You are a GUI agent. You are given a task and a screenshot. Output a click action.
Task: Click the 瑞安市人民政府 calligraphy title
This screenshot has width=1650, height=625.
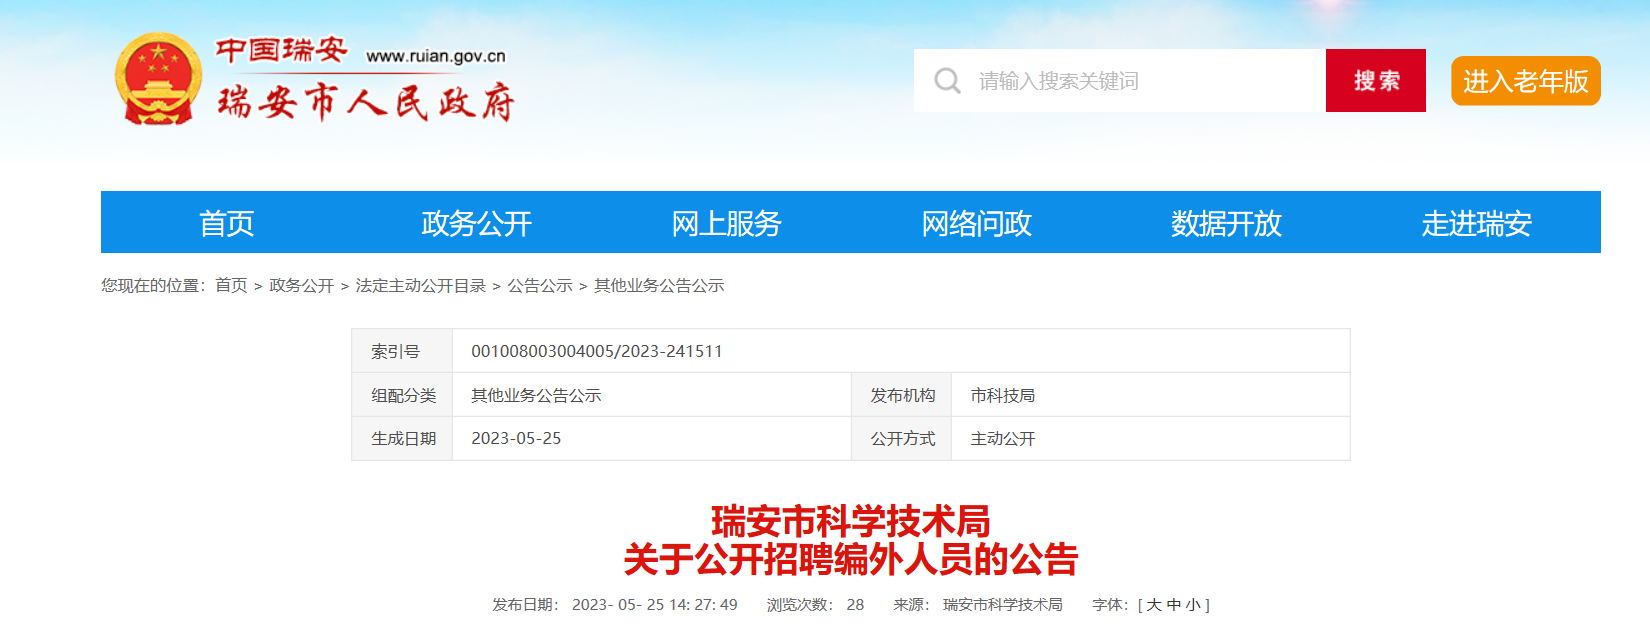[x=366, y=102]
